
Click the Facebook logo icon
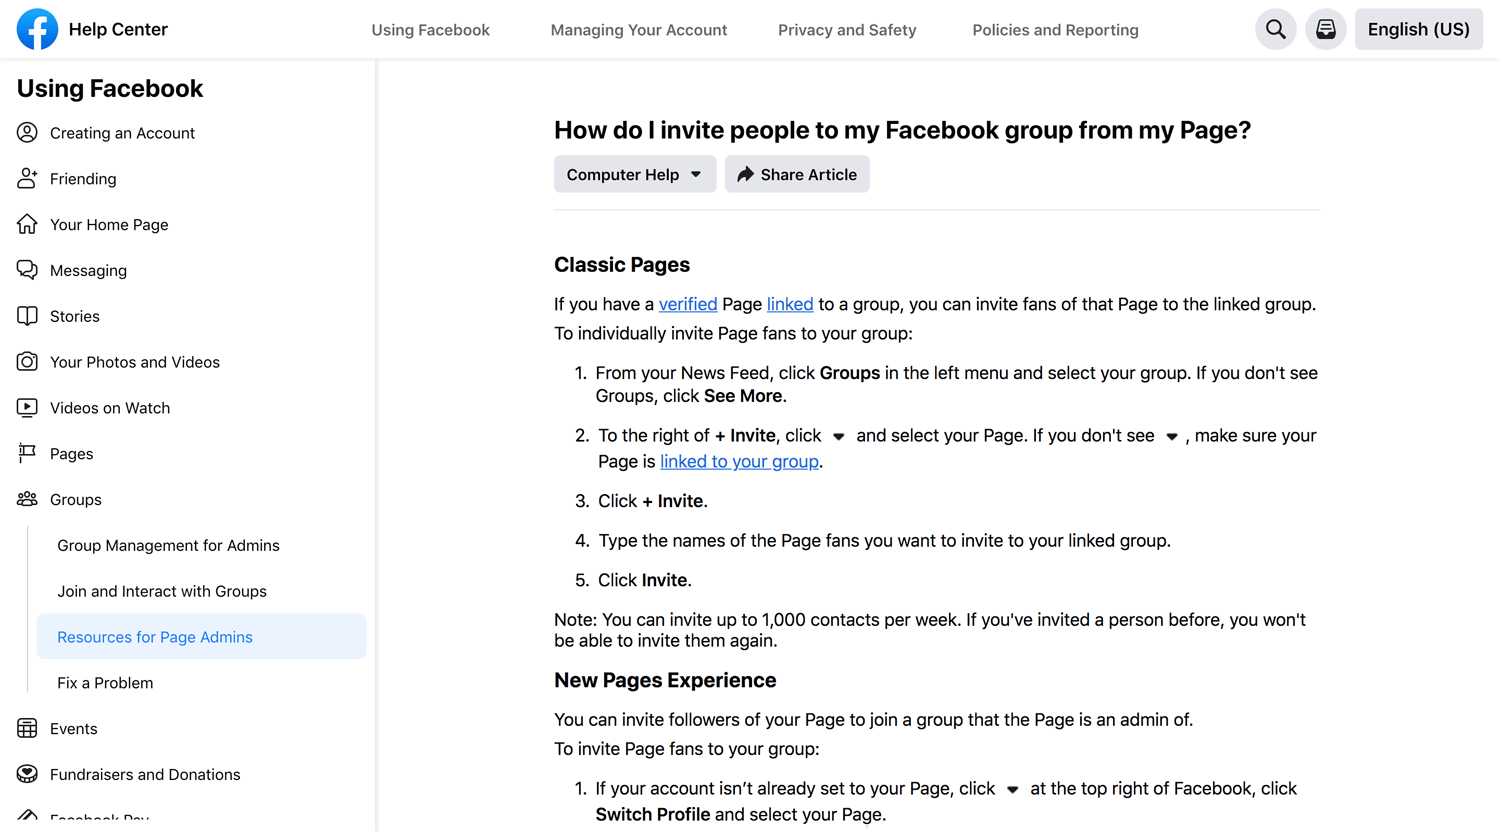(x=37, y=29)
